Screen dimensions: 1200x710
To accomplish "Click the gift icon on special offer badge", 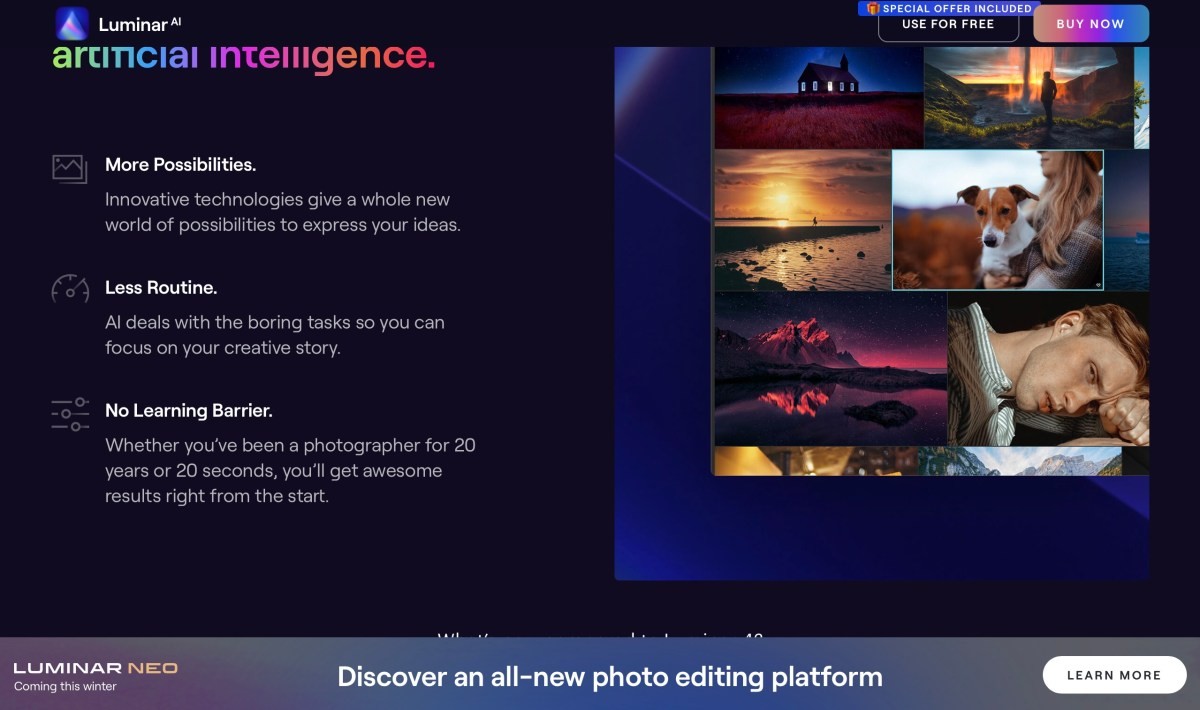I will point(872,8).
